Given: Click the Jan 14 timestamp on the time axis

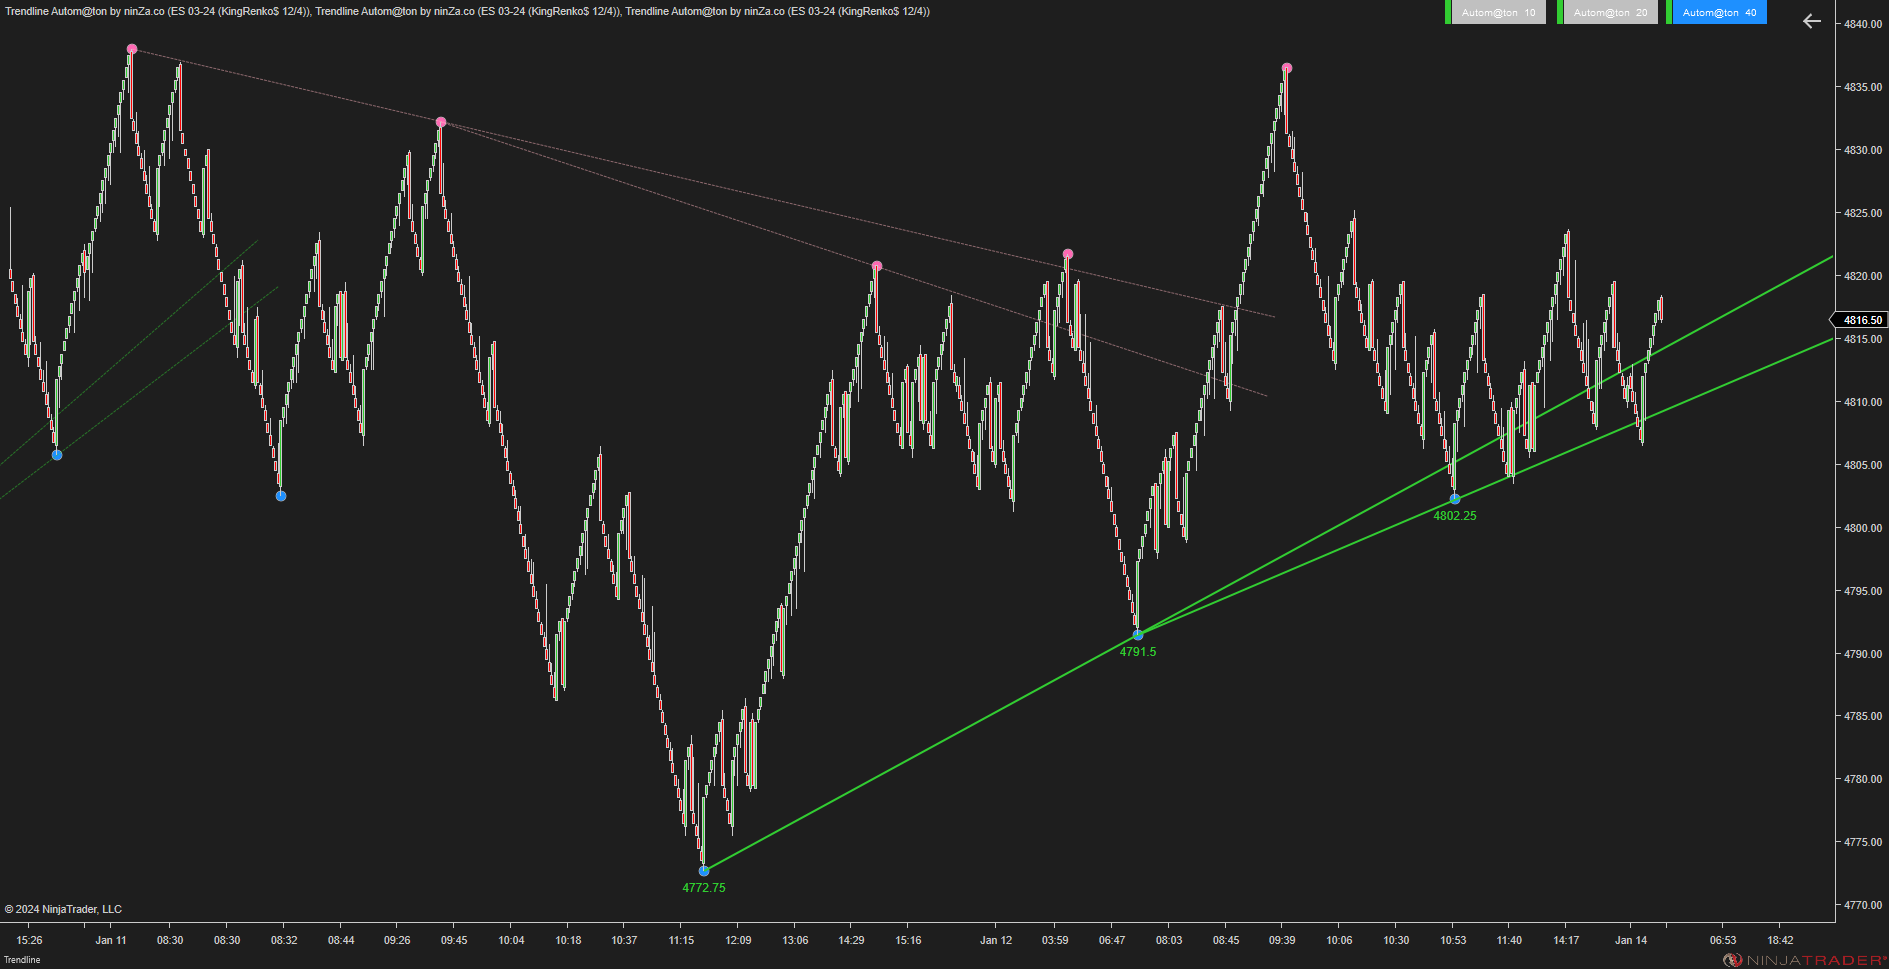Looking at the screenshot, I should point(1631,940).
